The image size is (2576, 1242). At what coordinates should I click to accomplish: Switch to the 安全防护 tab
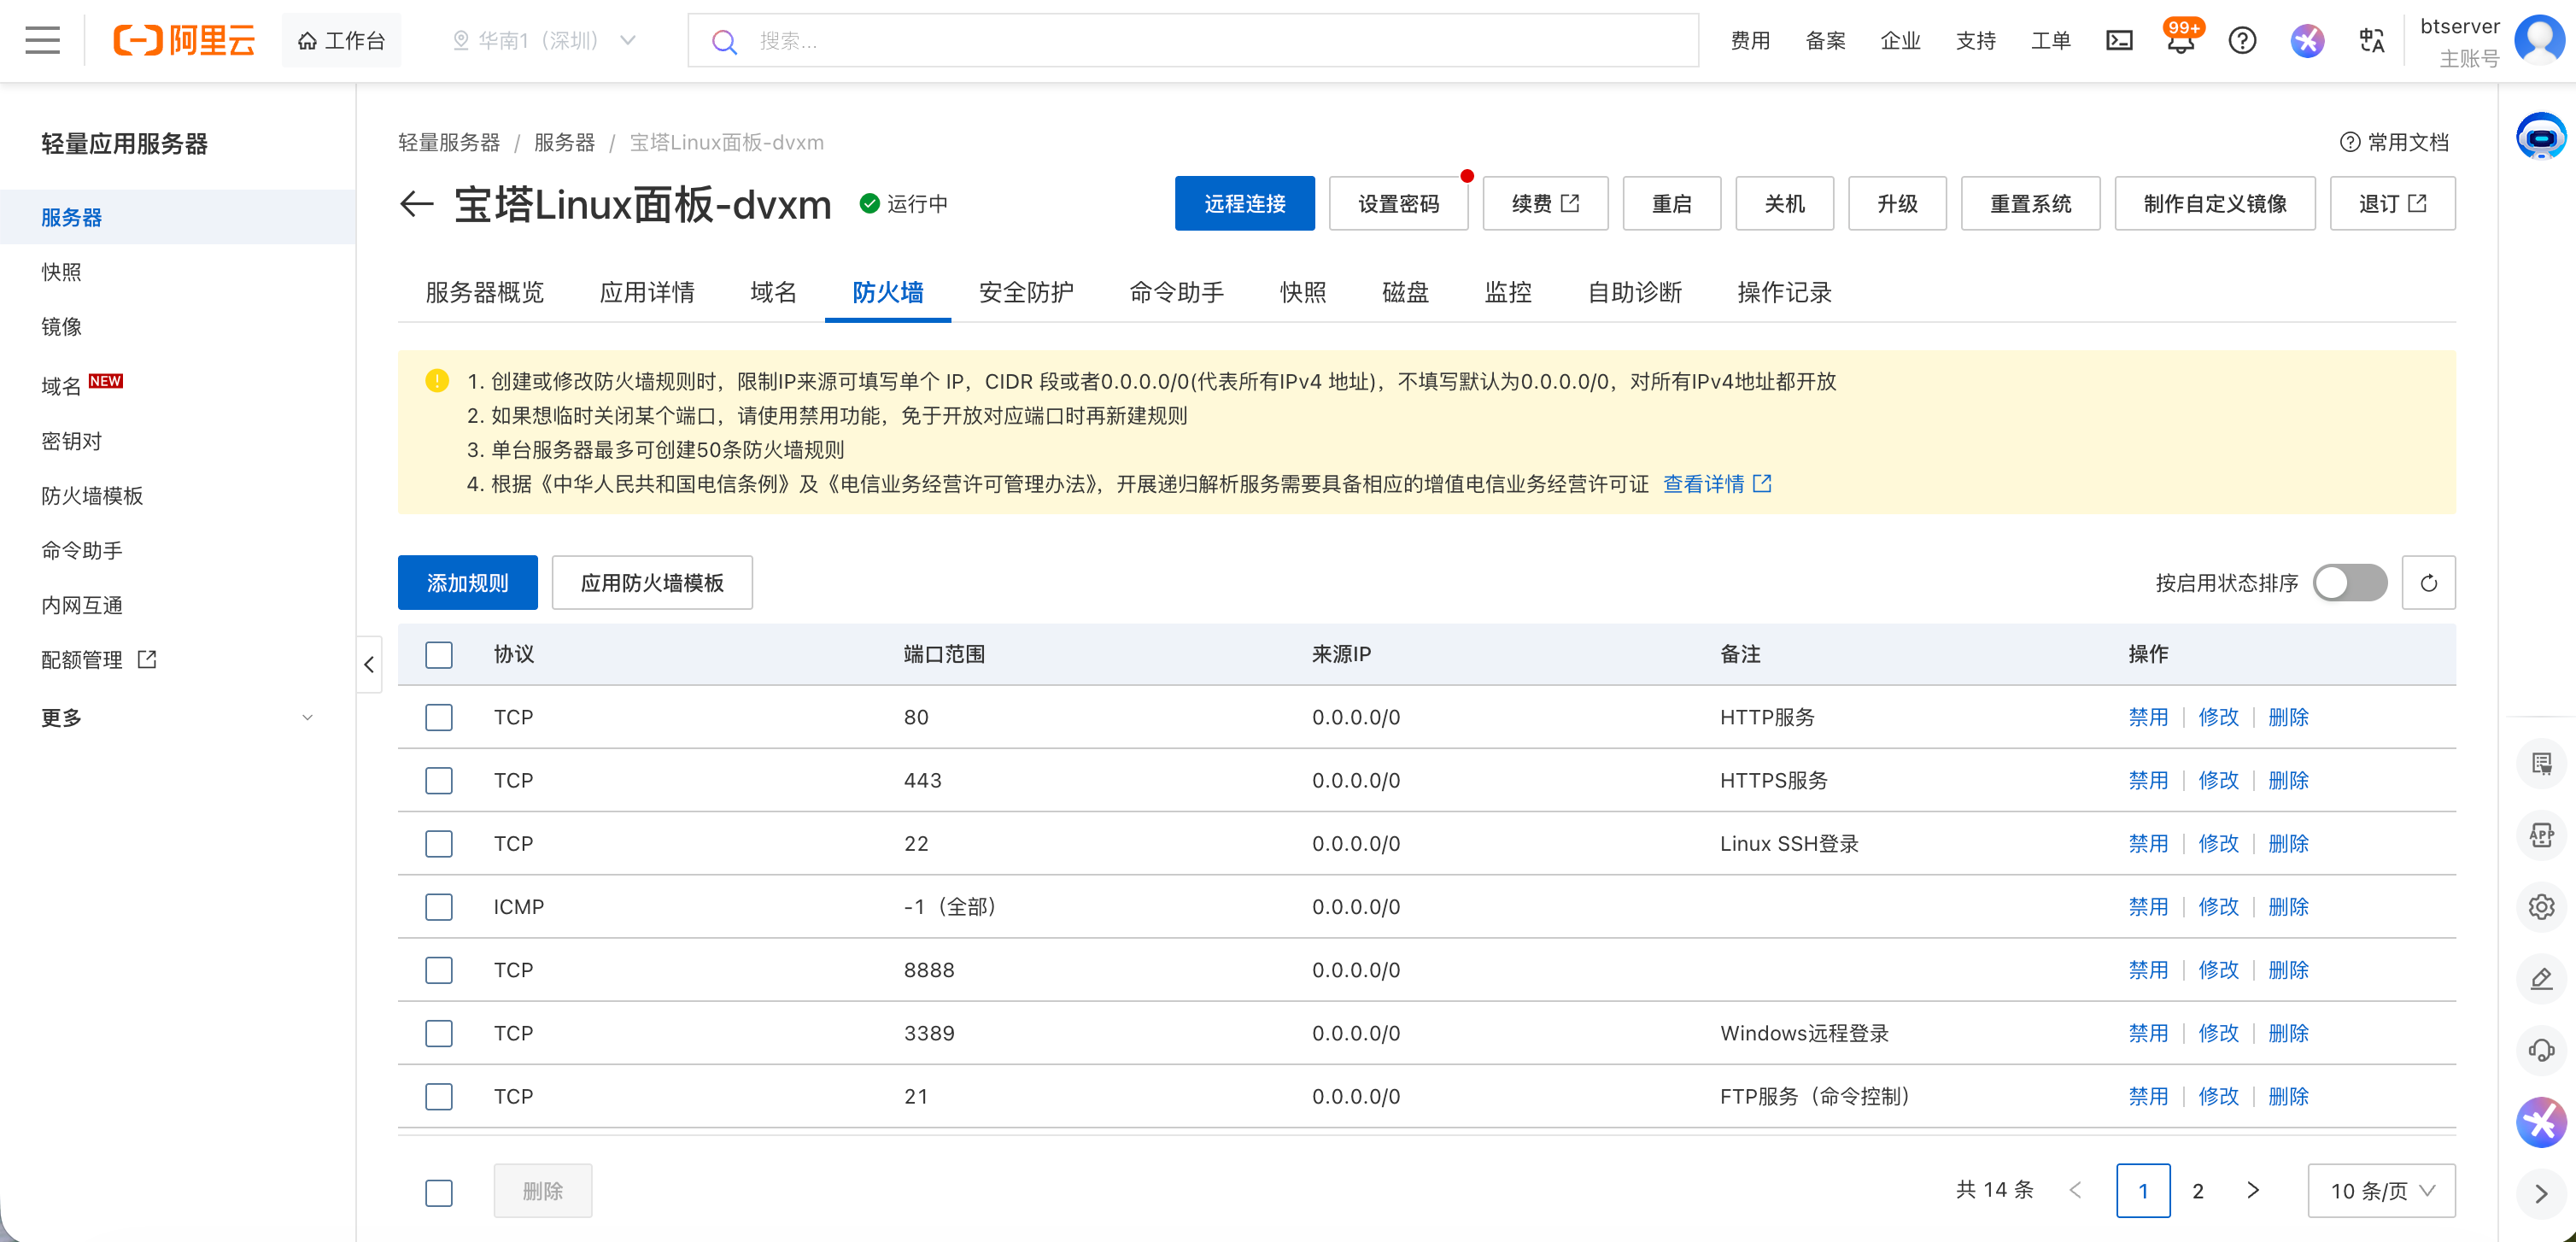pos(1024,292)
